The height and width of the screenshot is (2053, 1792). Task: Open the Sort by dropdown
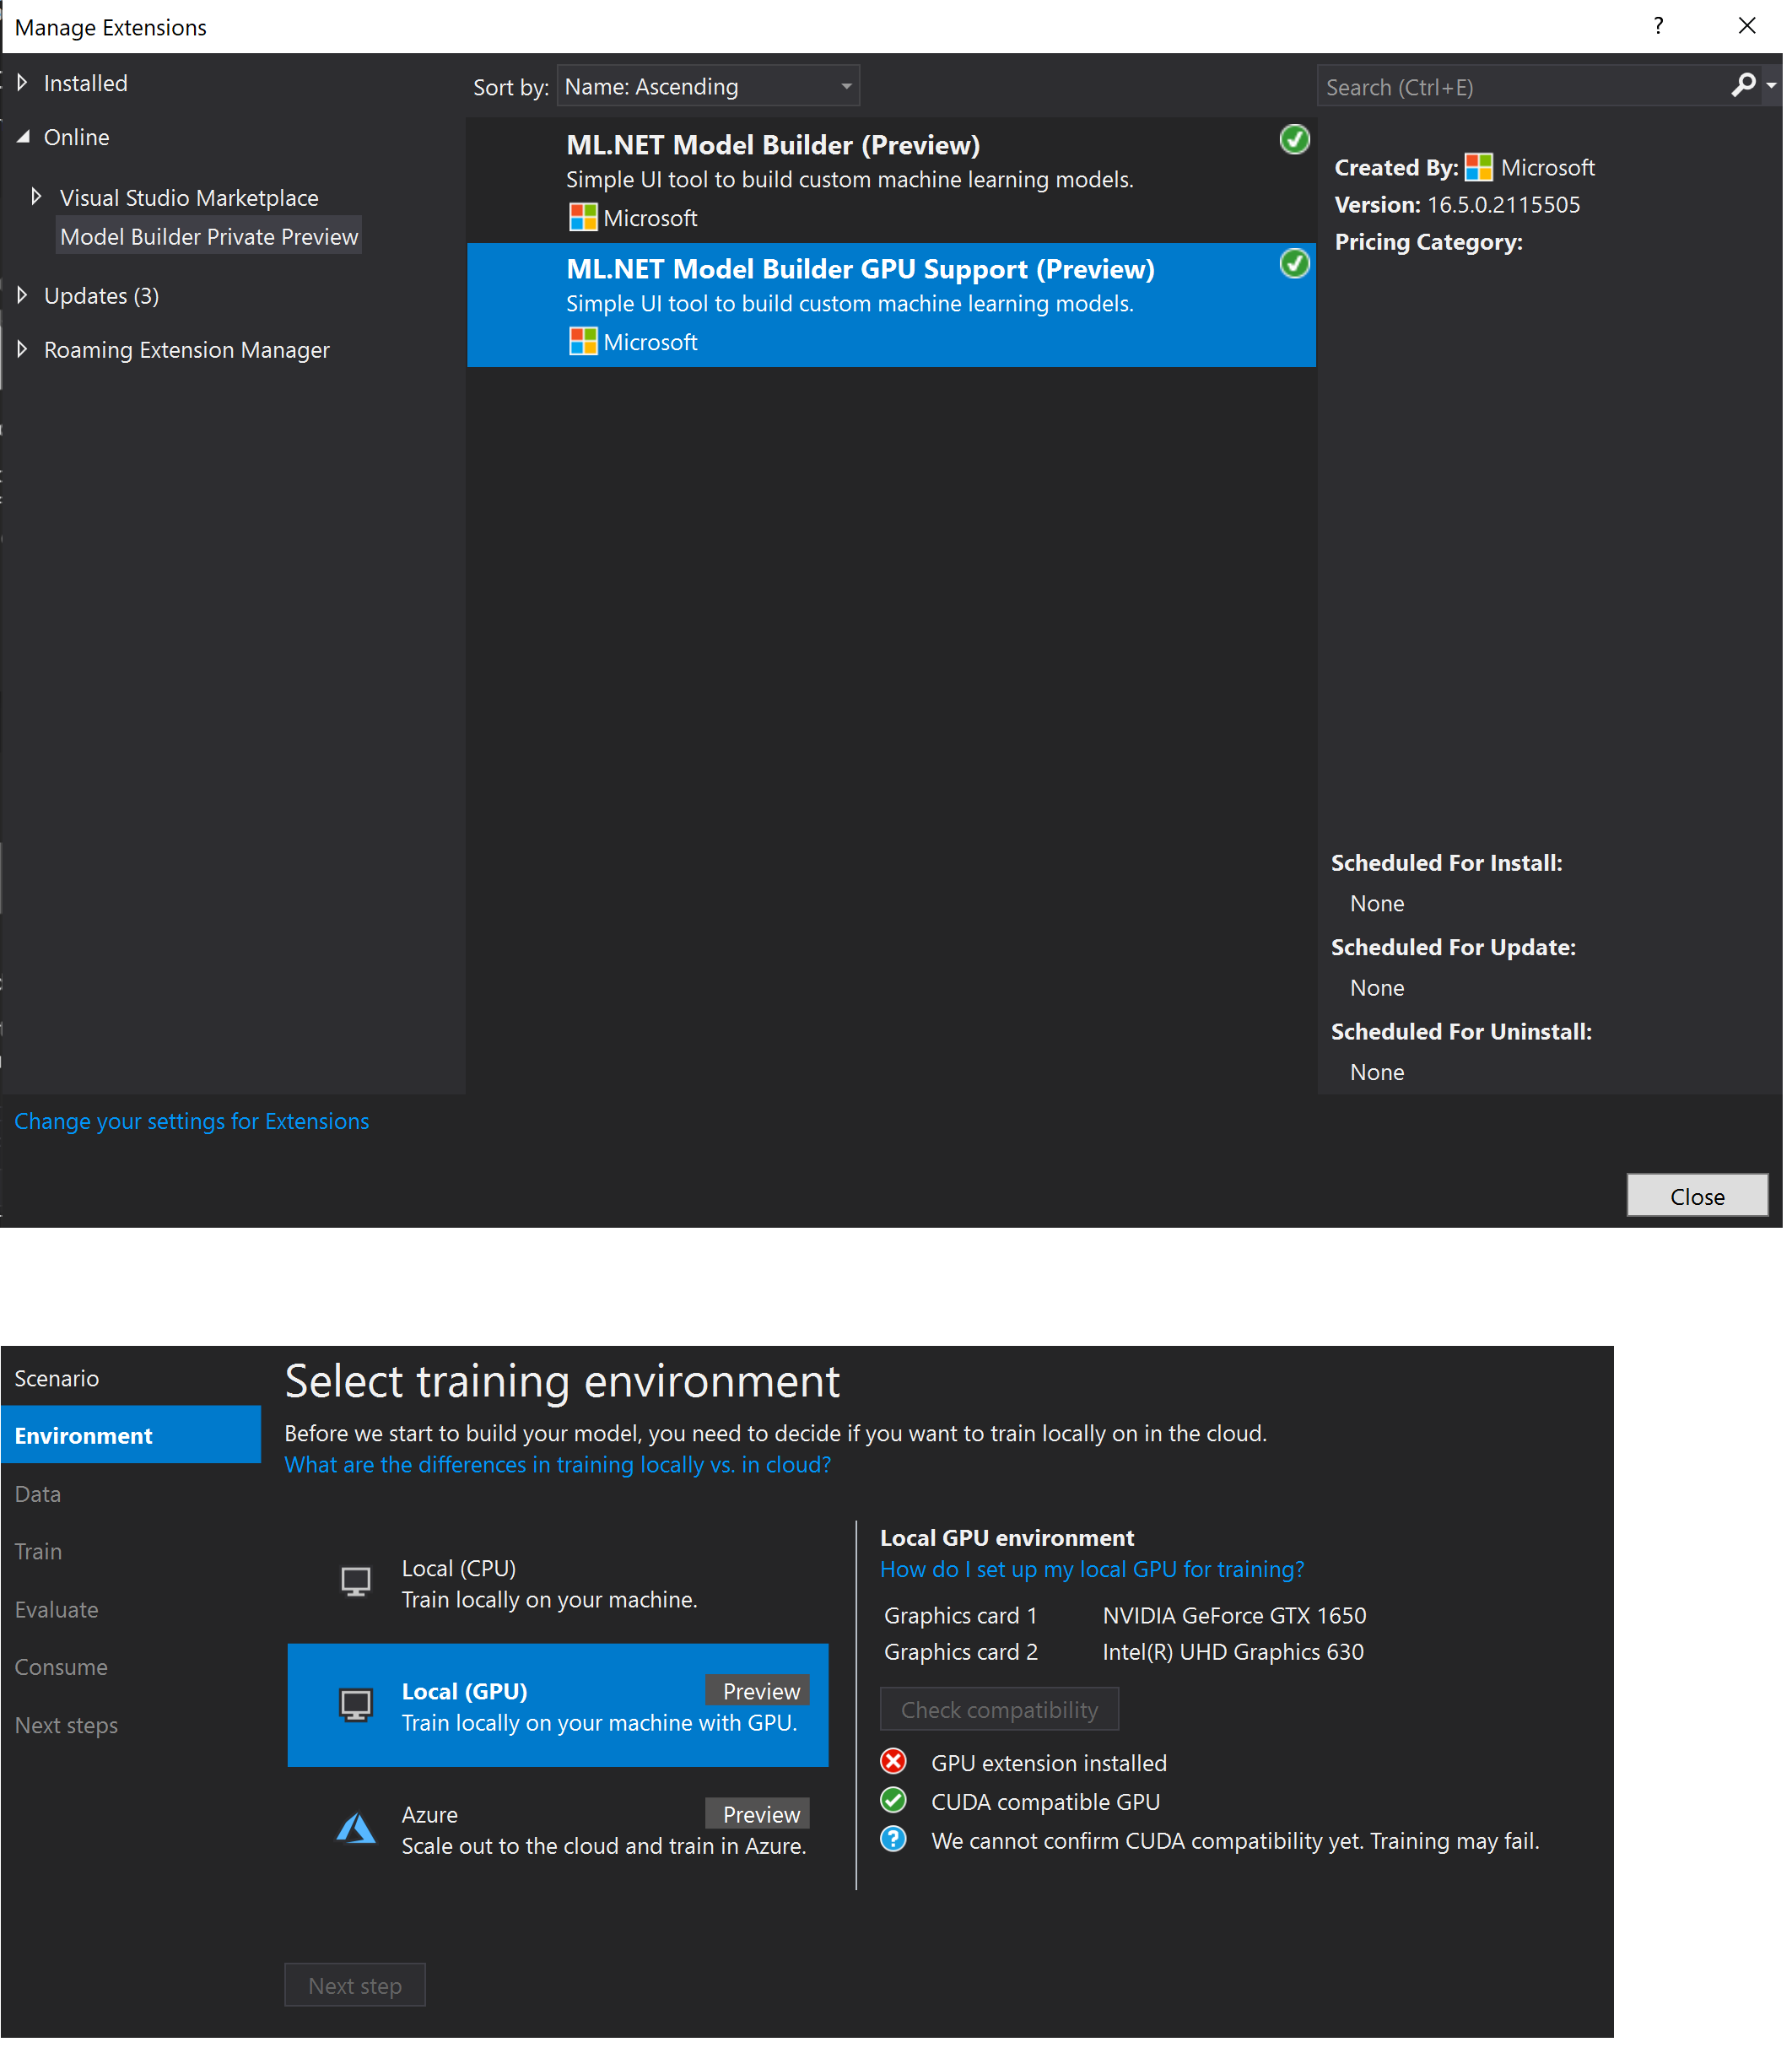click(x=707, y=86)
